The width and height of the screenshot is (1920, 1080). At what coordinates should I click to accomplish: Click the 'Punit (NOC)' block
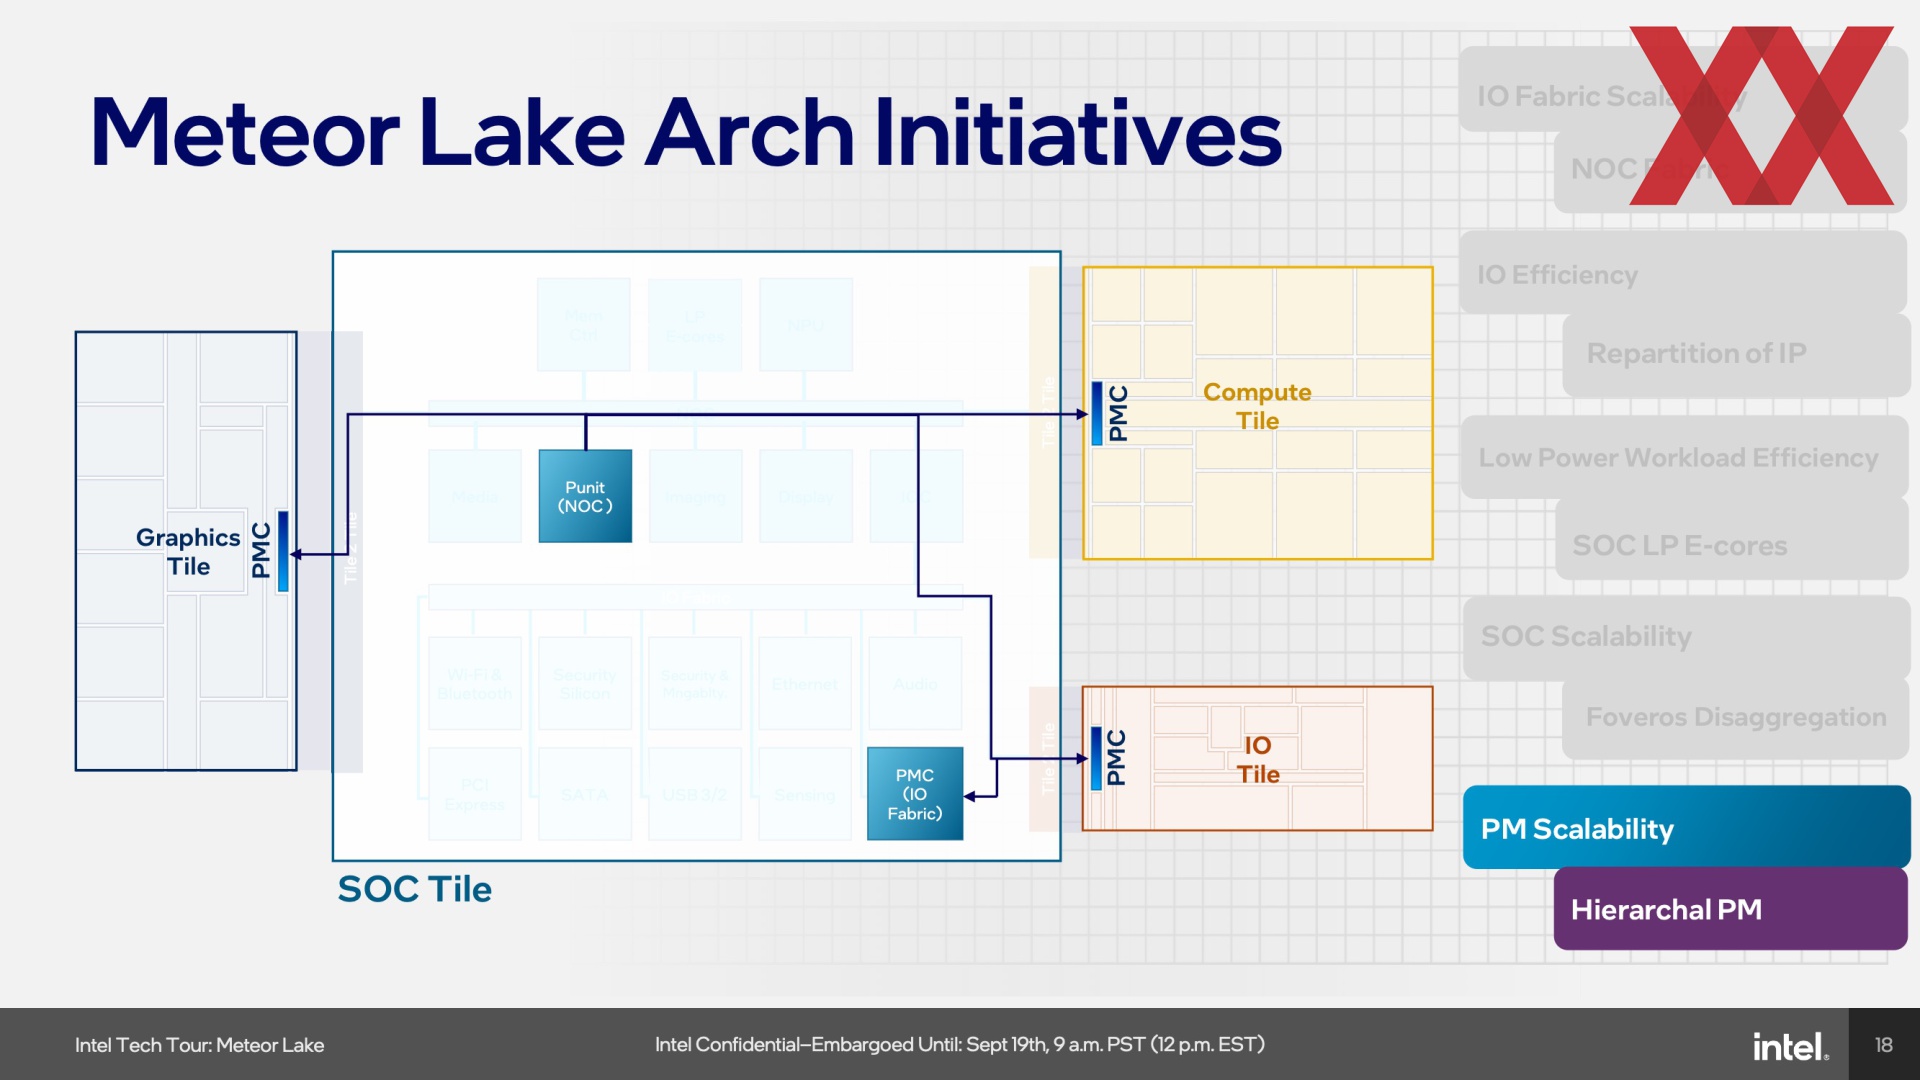(x=585, y=496)
